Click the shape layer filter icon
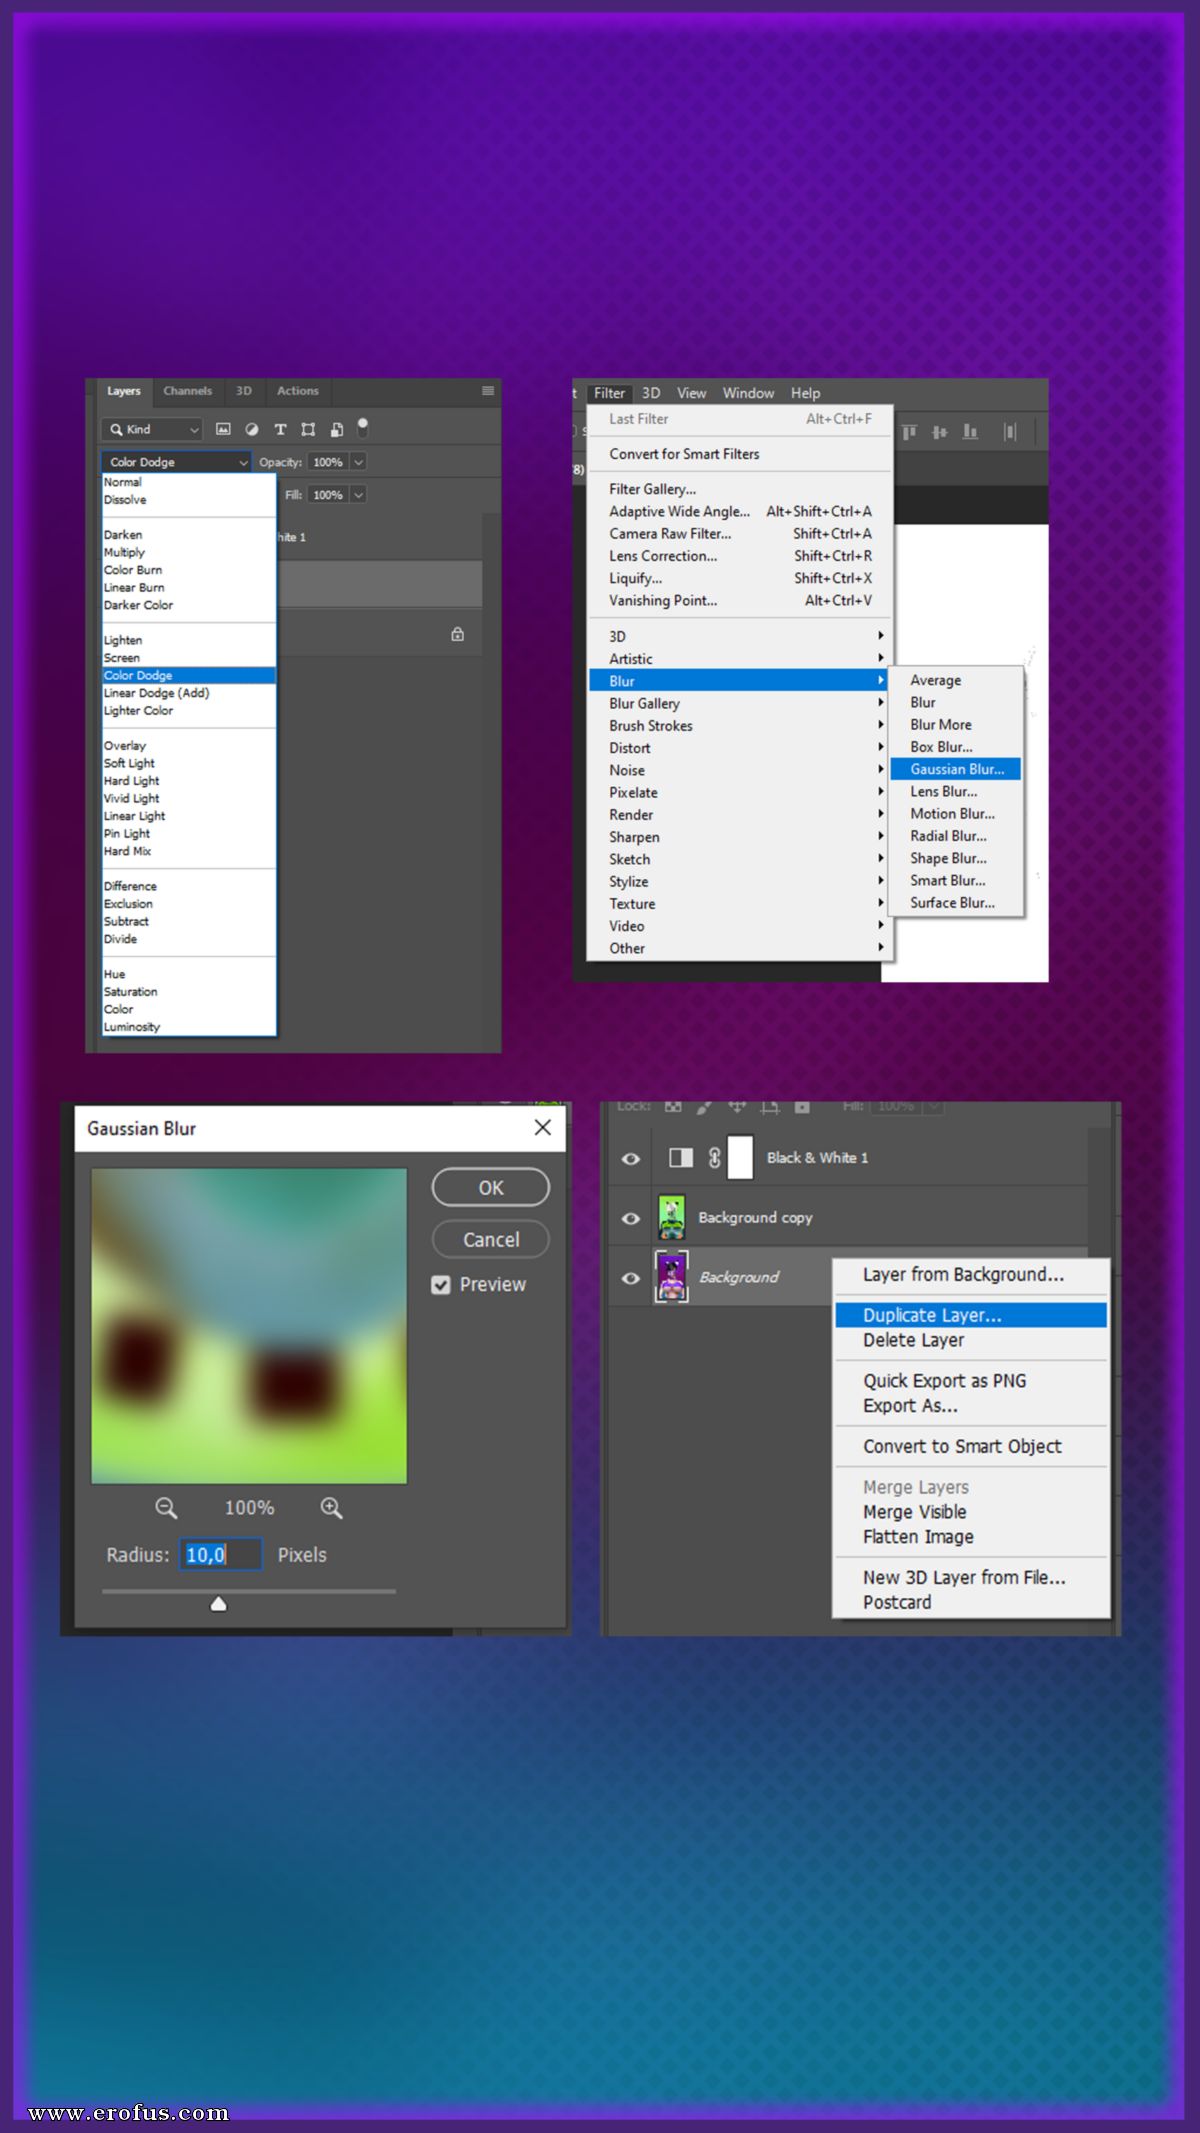 tap(308, 429)
